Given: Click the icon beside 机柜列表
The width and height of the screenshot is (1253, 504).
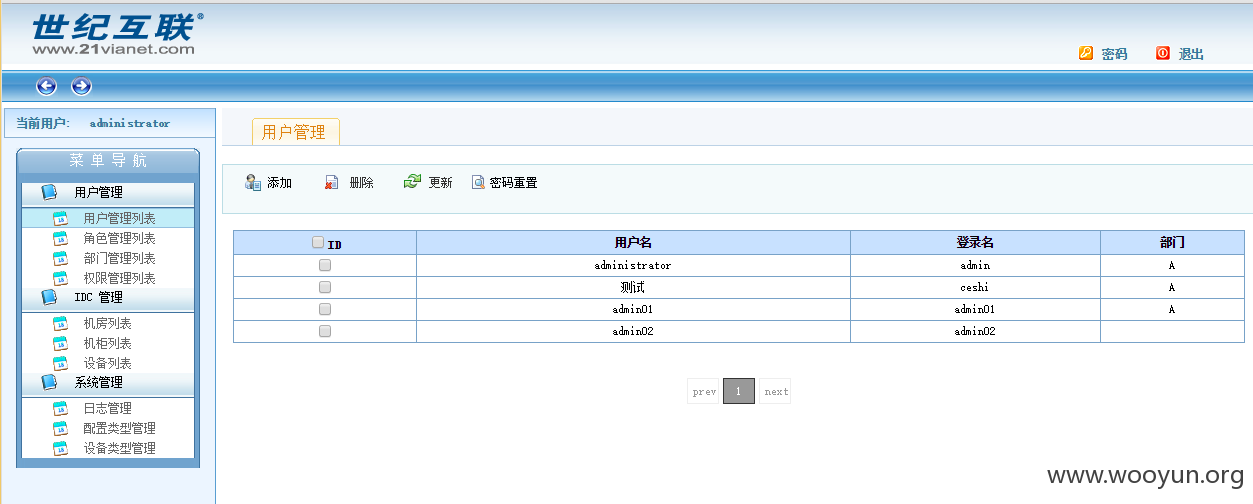Looking at the screenshot, I should tap(60, 343).
